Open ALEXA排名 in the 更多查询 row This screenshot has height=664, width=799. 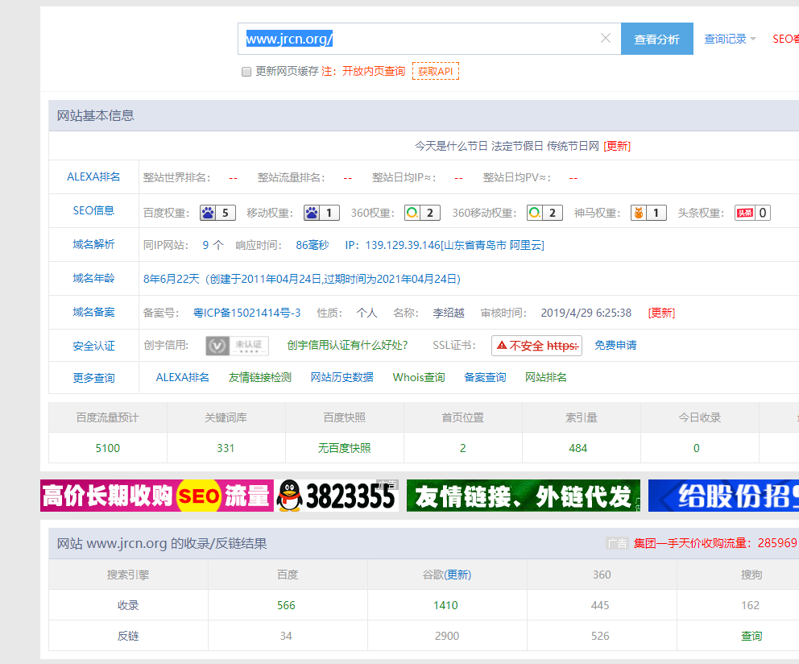182,377
